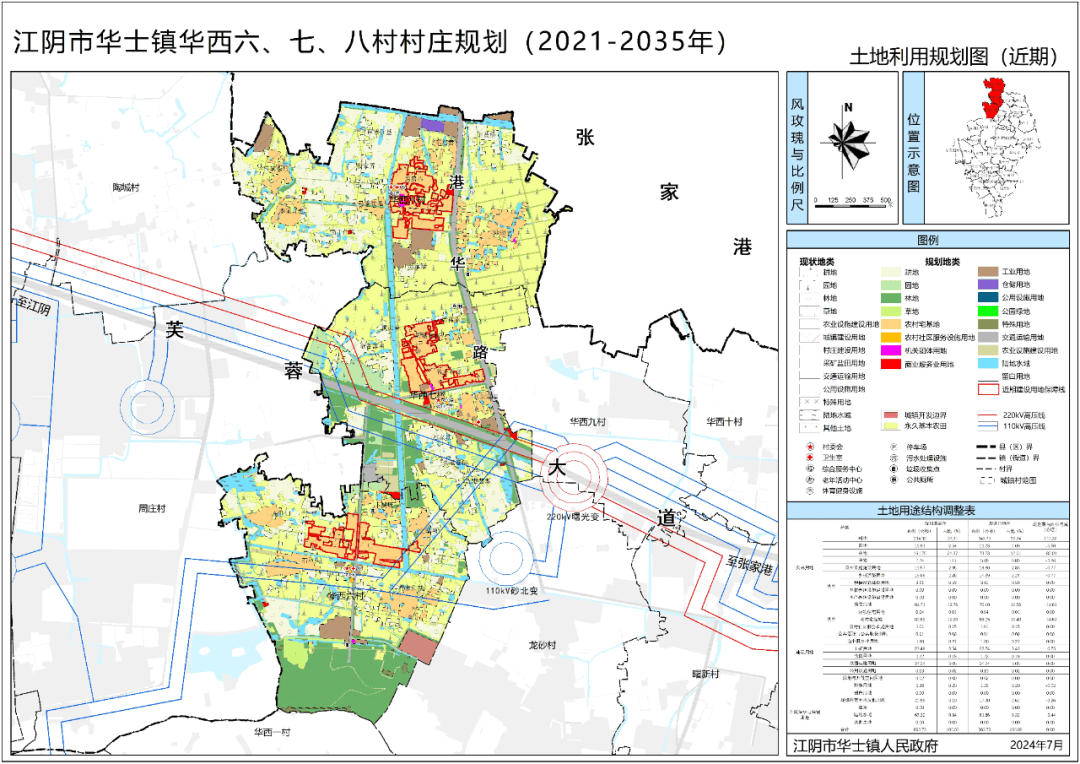This screenshot has width=1080, height=764.
Task: Click the 现状 交通运输用地 legend line symbol
Action: [x=809, y=377]
